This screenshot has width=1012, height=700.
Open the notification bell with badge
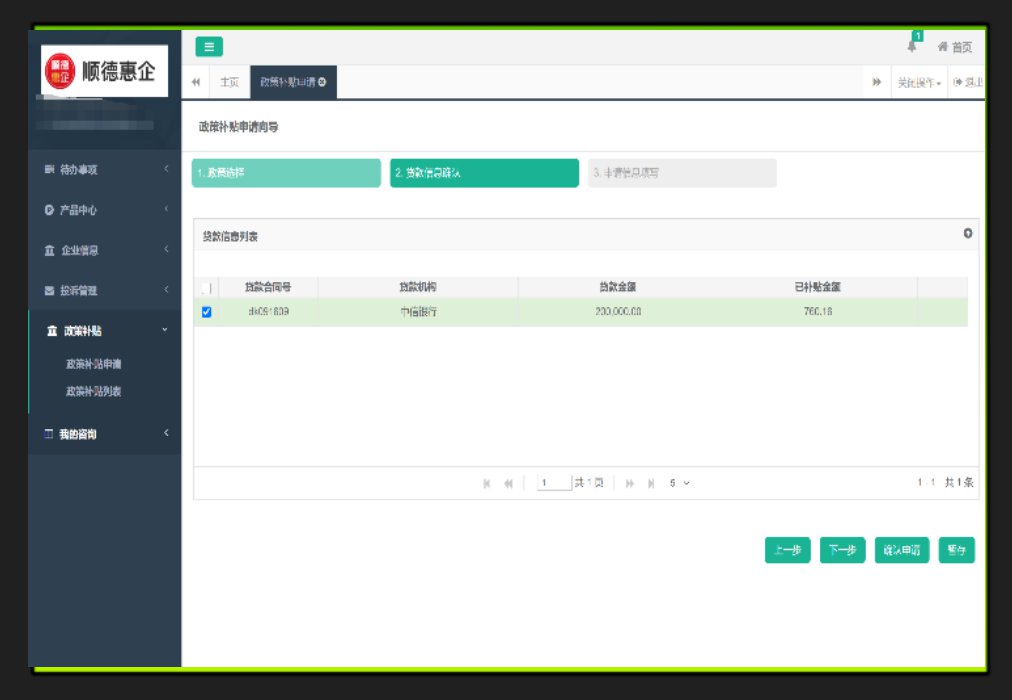(912, 46)
